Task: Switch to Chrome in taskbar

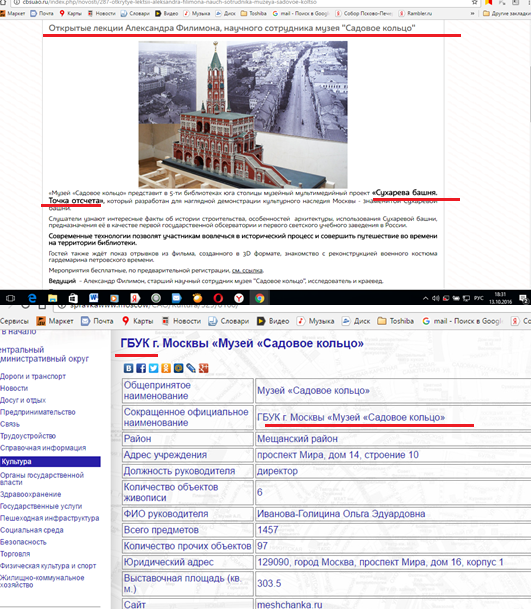Action: tap(259, 298)
